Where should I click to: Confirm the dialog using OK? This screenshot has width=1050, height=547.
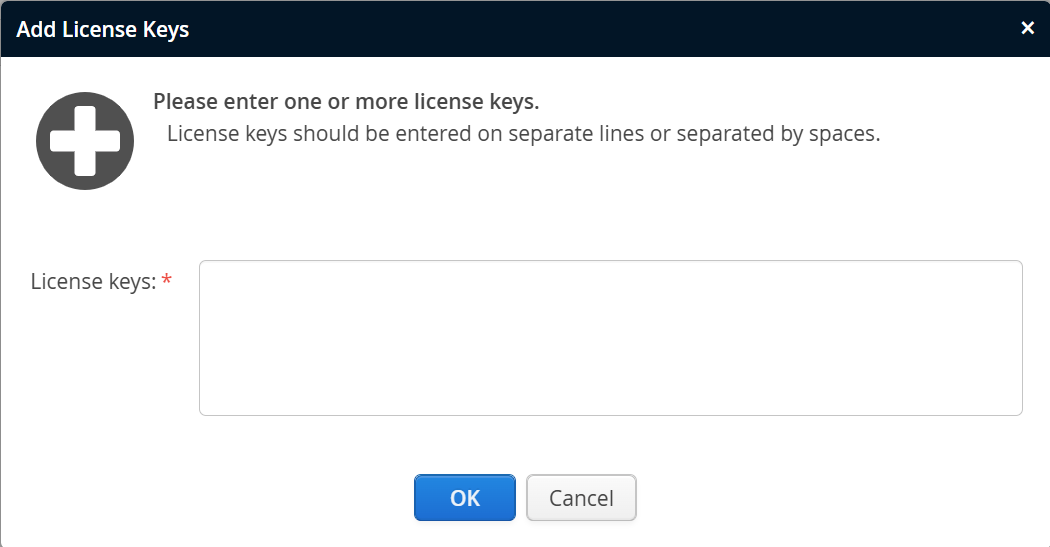tap(465, 498)
